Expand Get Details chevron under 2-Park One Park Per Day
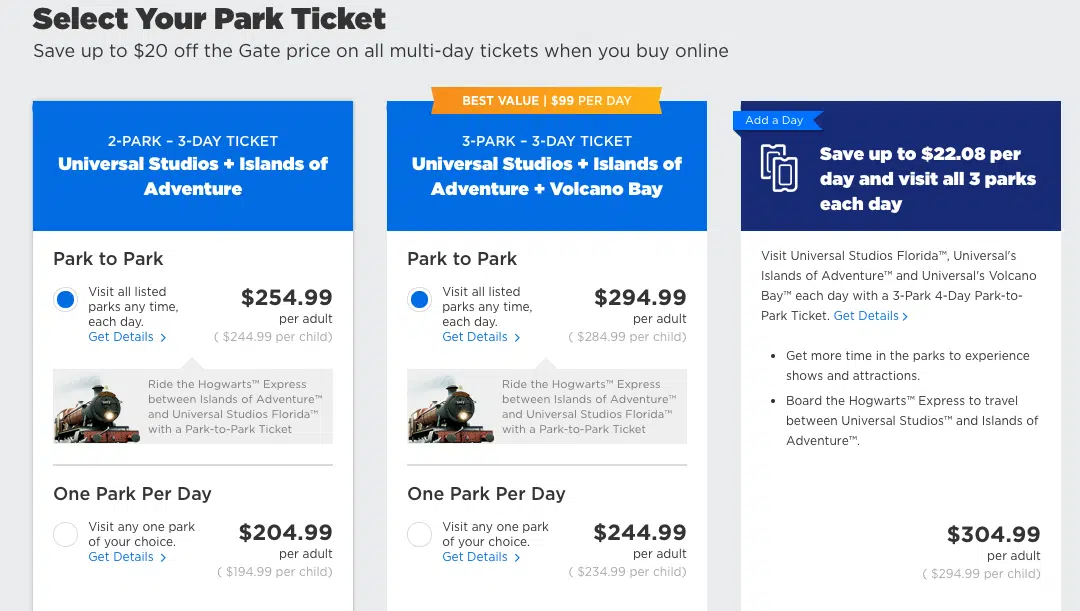 point(163,557)
